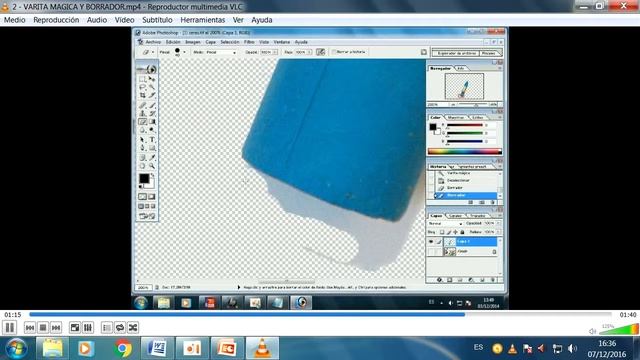Switch to Microsoft Word on taskbar

(157, 348)
